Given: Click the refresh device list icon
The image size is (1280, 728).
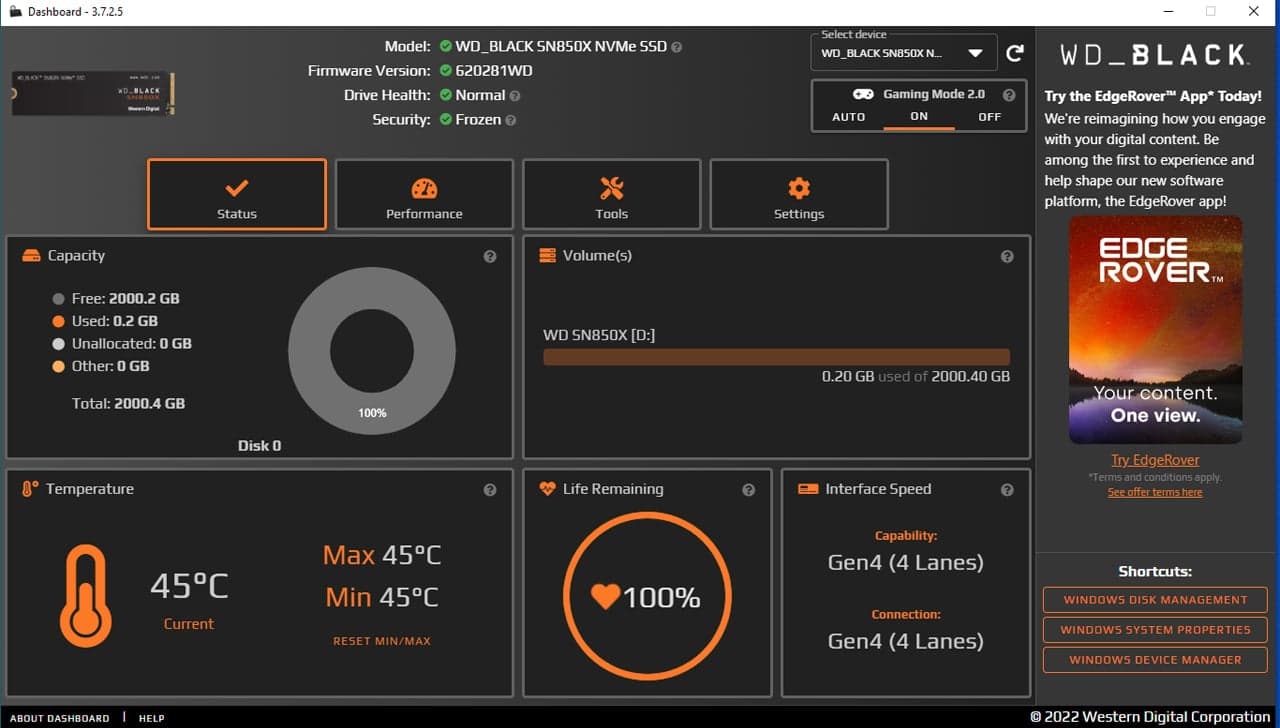Looking at the screenshot, I should 1015,53.
